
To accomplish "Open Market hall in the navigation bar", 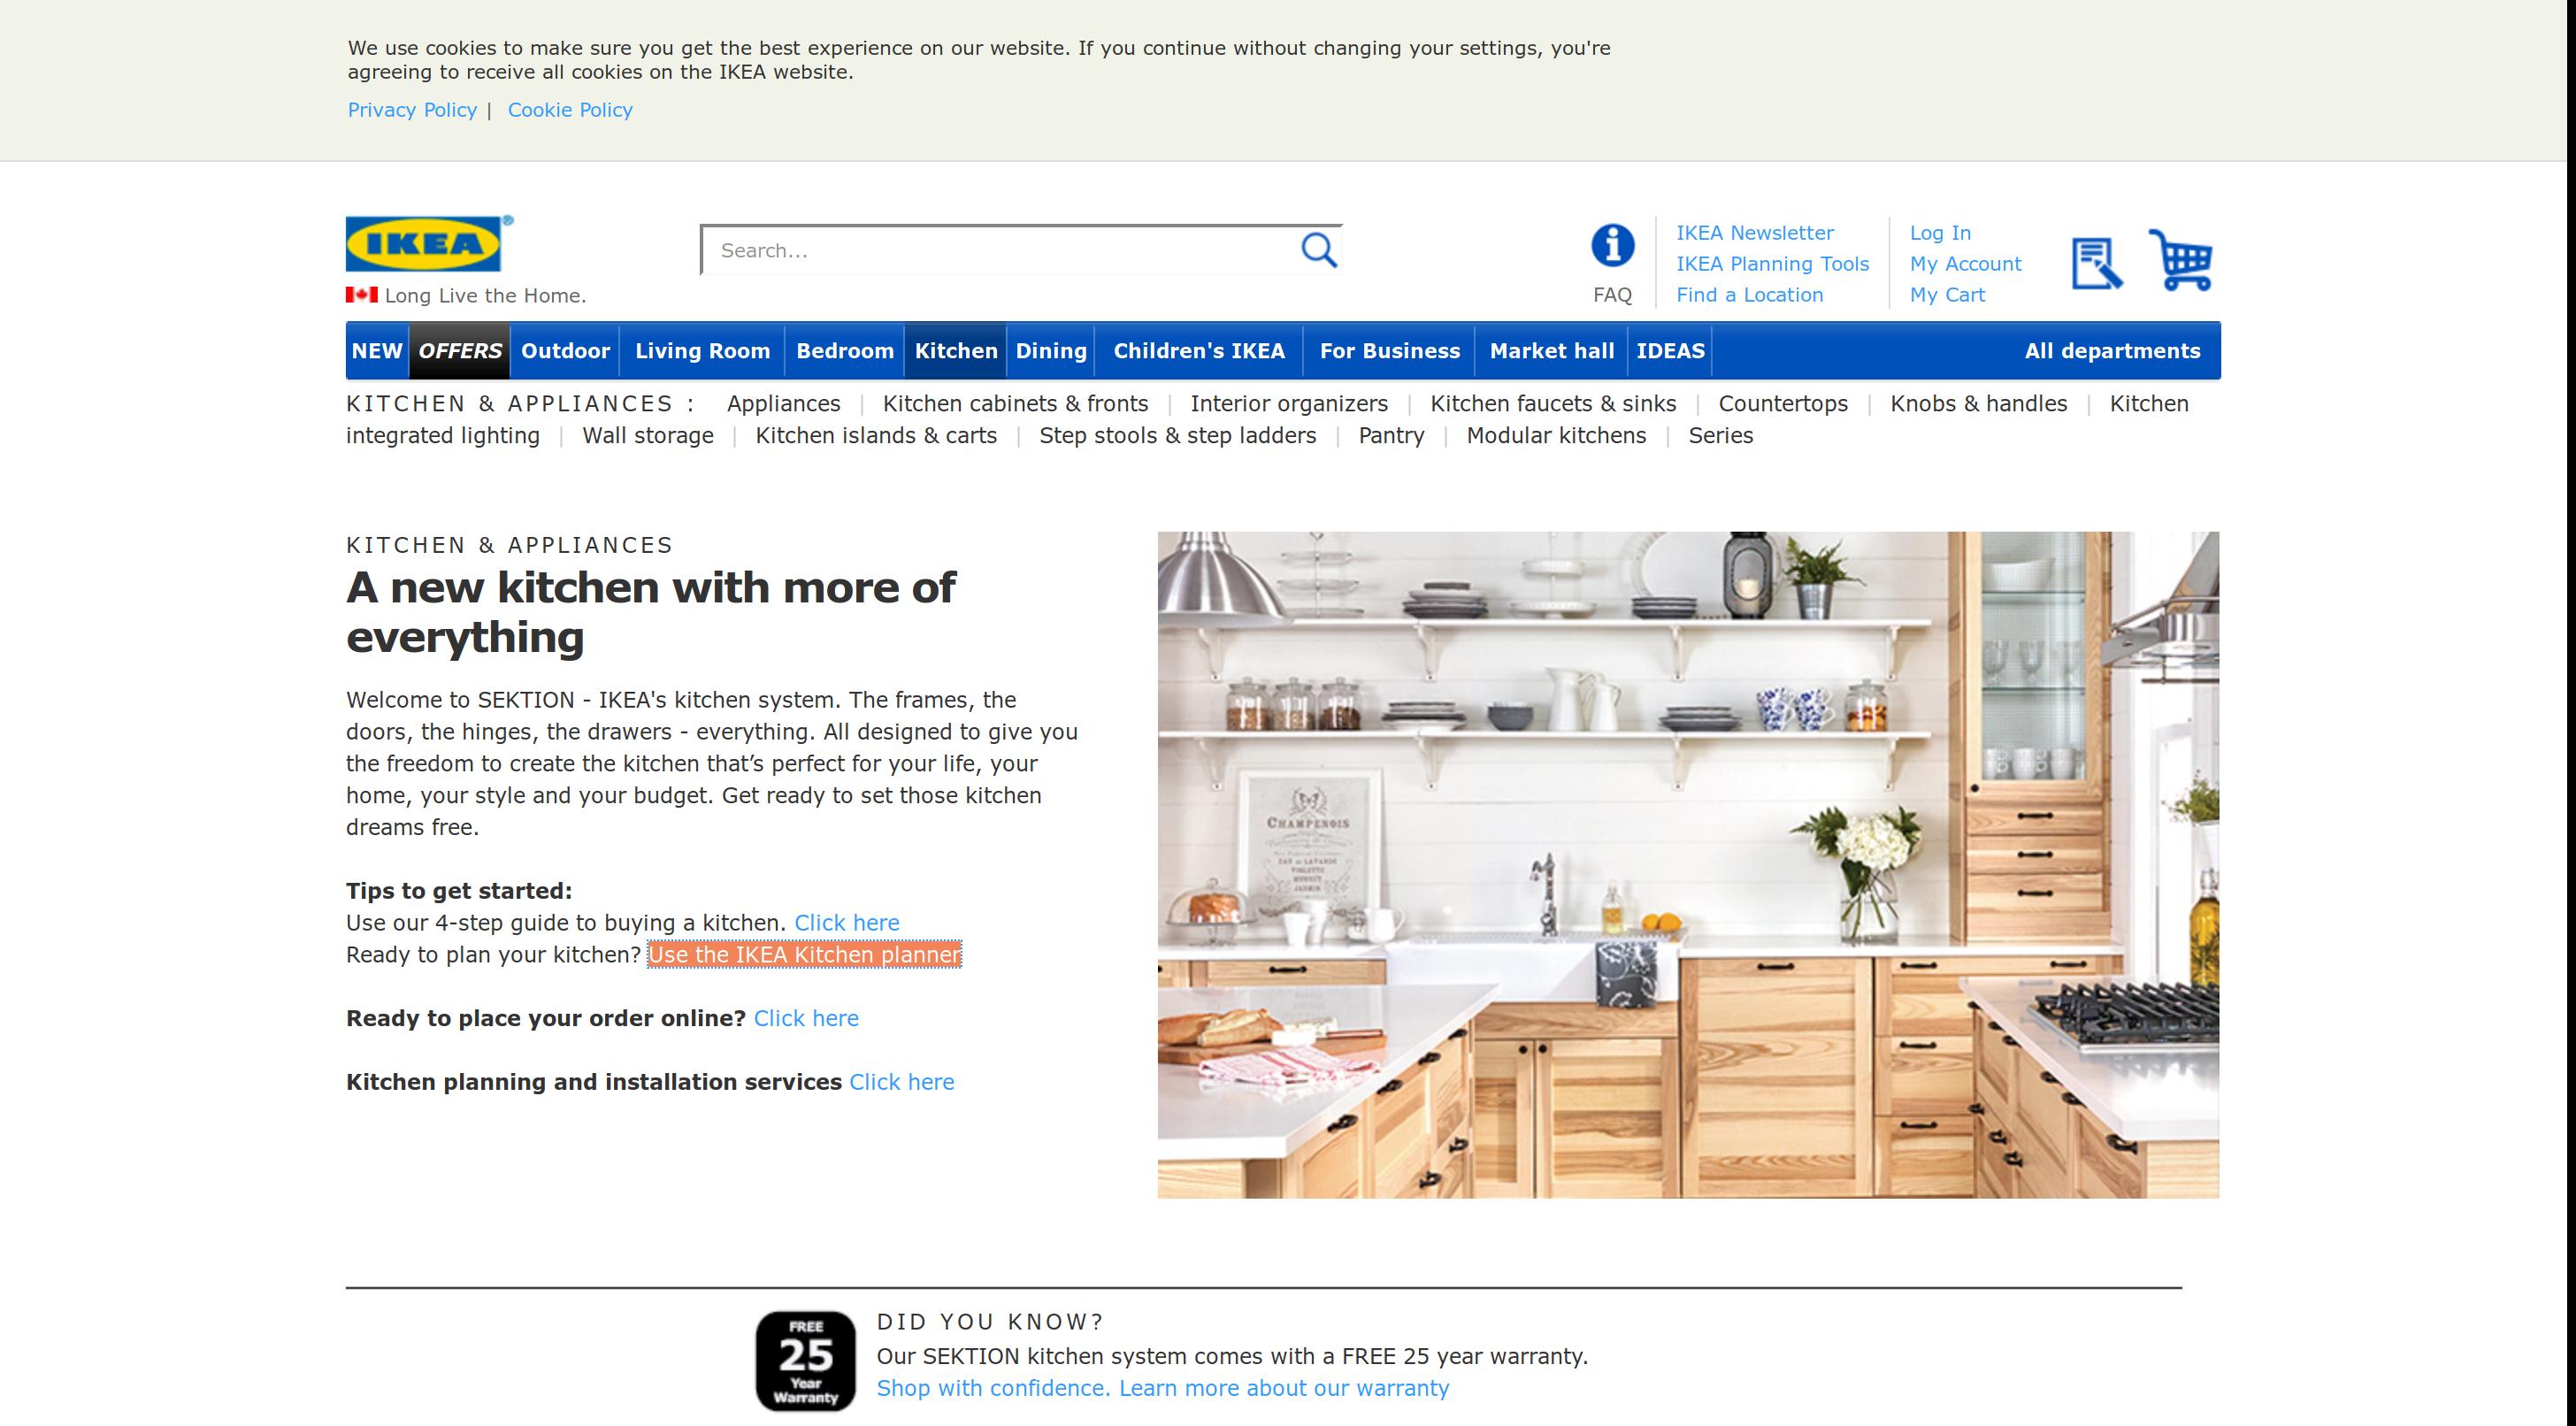I will pyautogui.click(x=1552, y=351).
